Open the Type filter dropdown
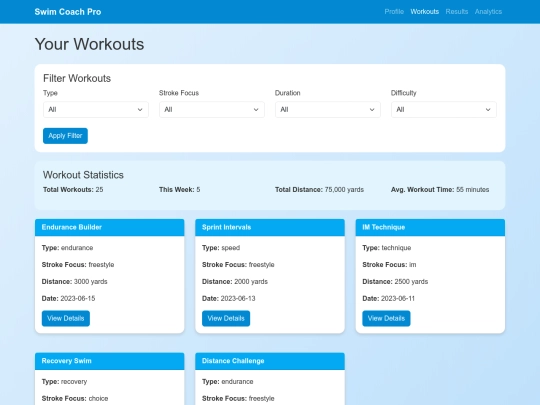The width and height of the screenshot is (540, 405). (96, 110)
